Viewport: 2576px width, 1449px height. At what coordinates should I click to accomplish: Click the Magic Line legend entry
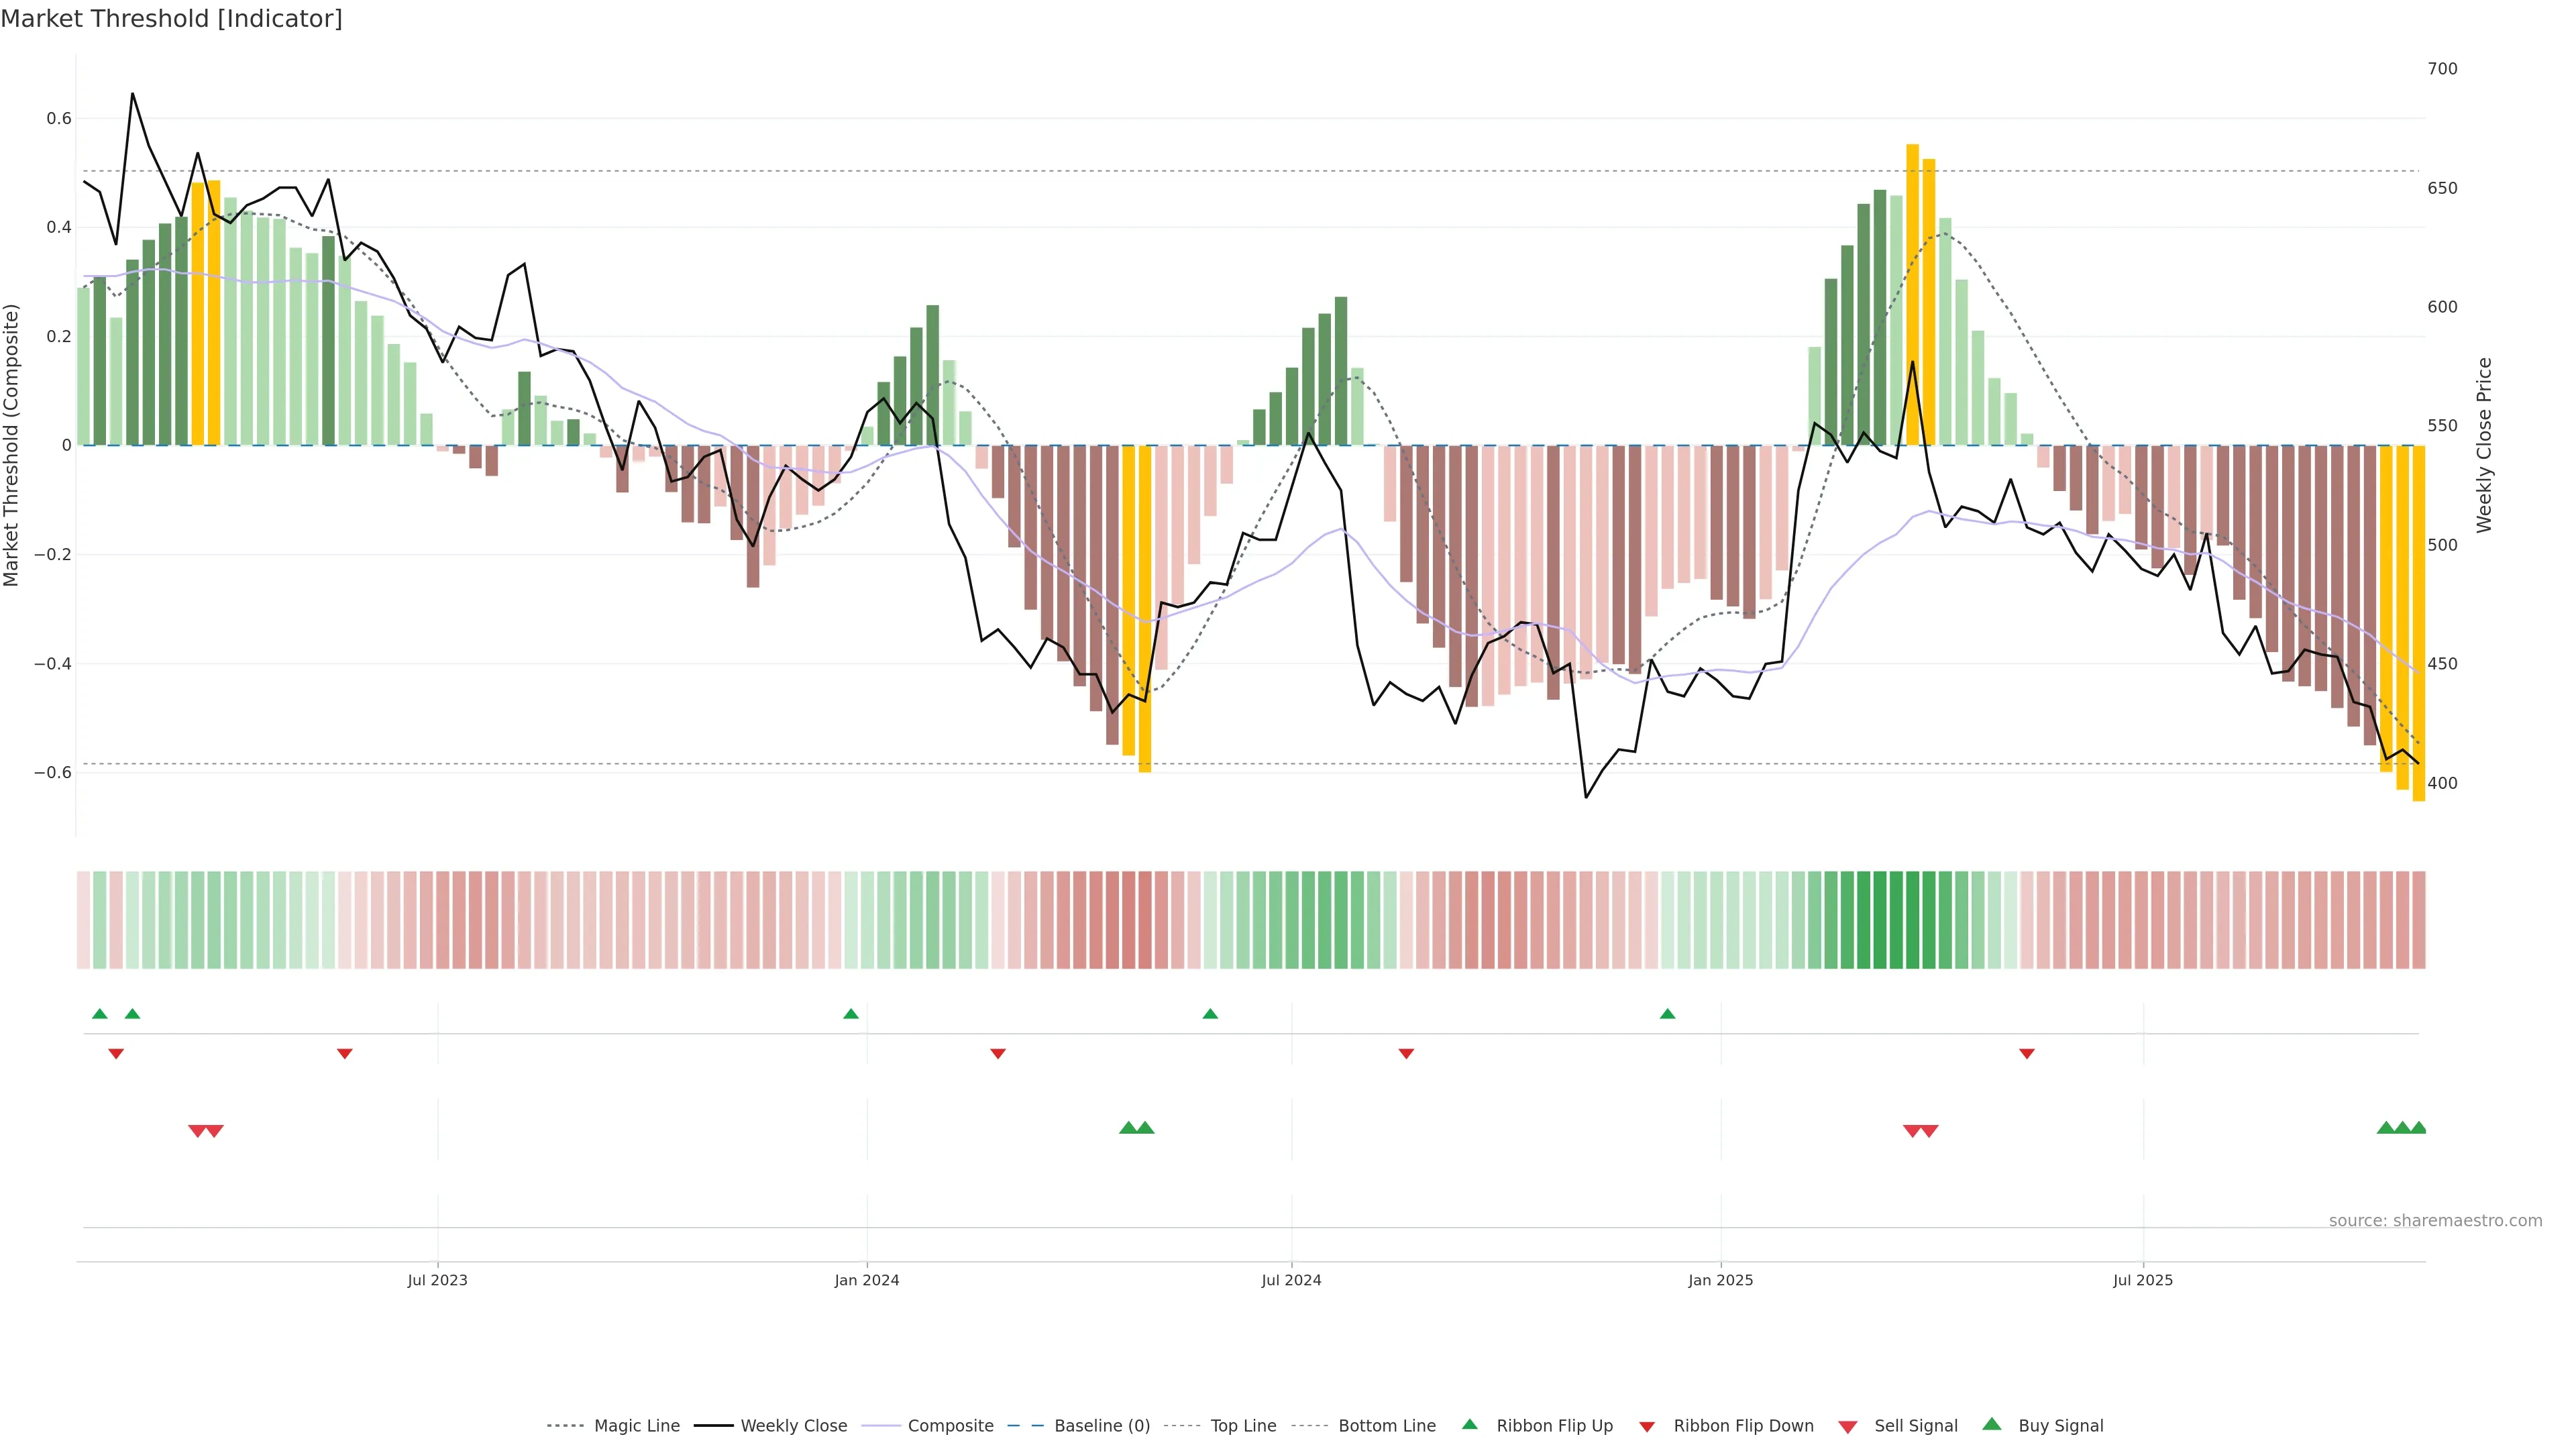[x=636, y=1425]
